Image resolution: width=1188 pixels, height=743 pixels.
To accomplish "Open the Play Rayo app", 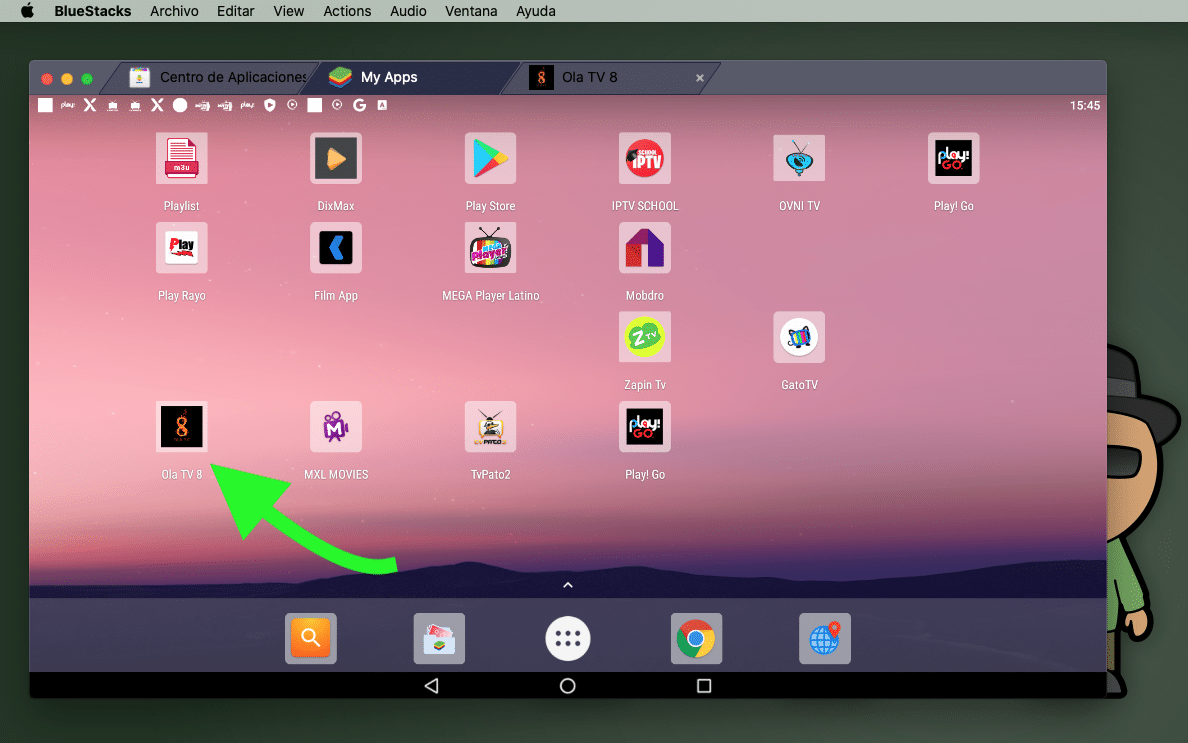I will pos(181,248).
